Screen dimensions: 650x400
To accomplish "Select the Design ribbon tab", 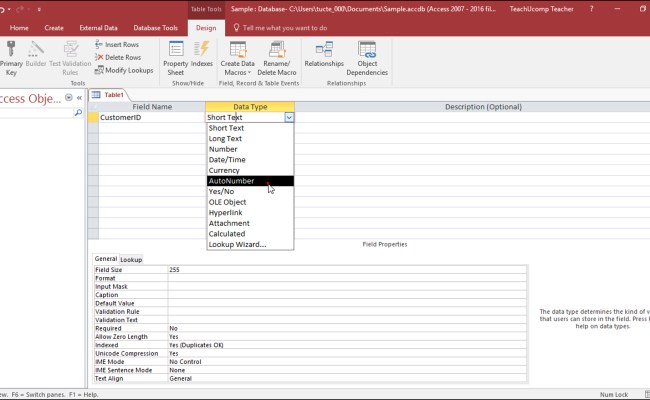I will click(x=206, y=28).
